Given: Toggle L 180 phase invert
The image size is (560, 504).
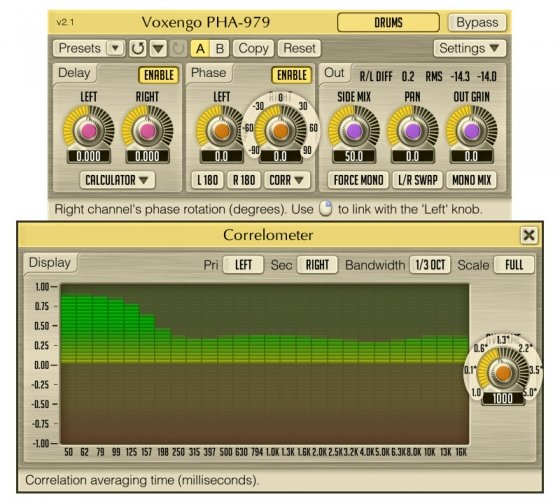Looking at the screenshot, I should (x=208, y=180).
